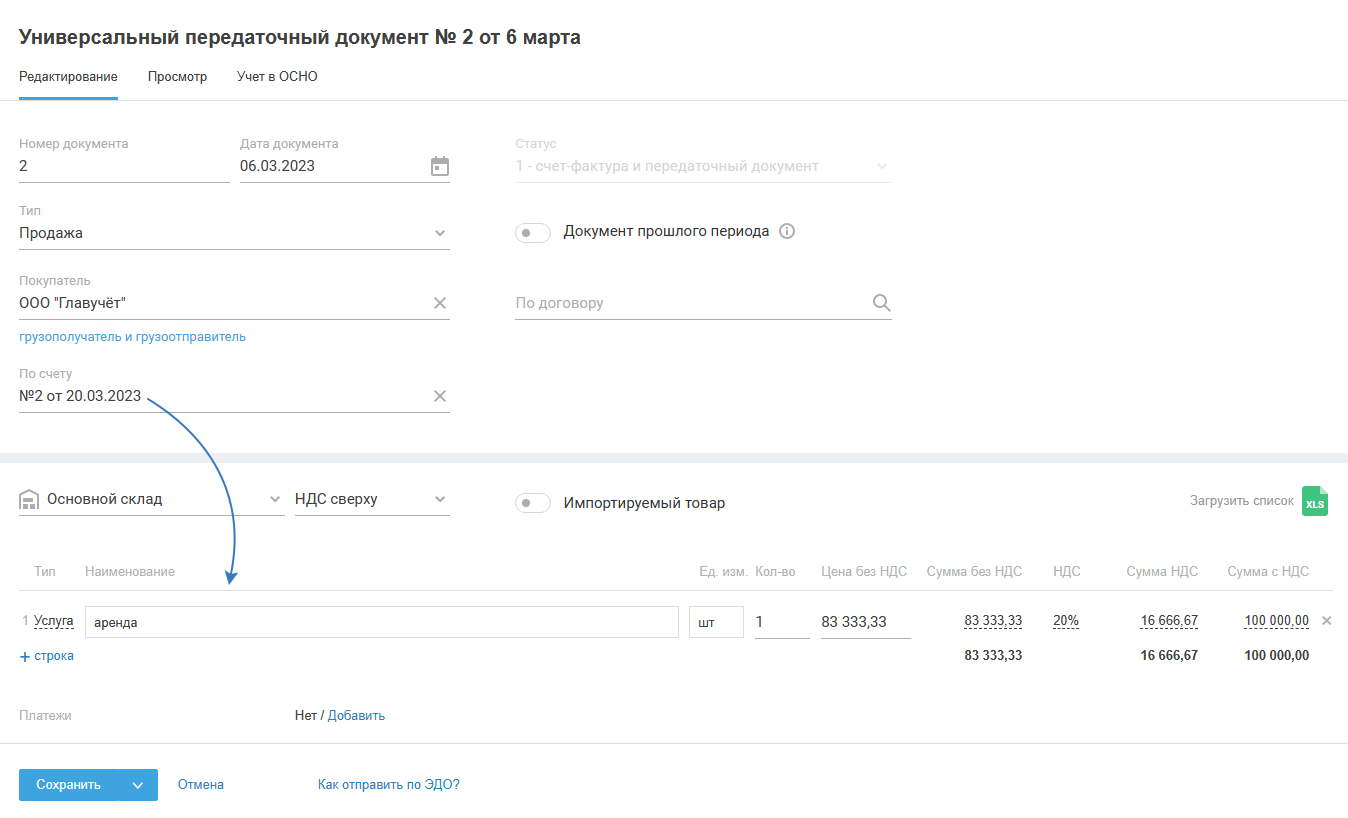Click the warehouse icon beside Основной склад

click(29, 500)
